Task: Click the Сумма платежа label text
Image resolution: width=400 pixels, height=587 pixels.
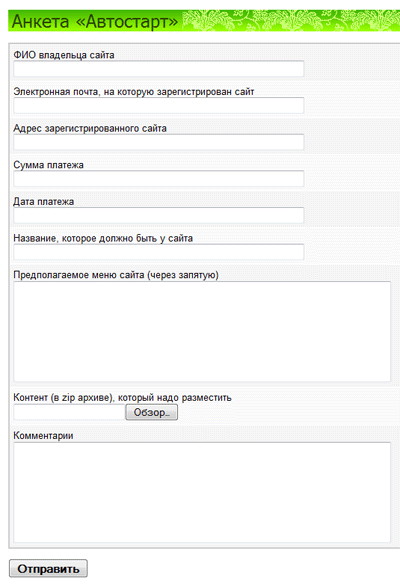Action: click(x=49, y=165)
